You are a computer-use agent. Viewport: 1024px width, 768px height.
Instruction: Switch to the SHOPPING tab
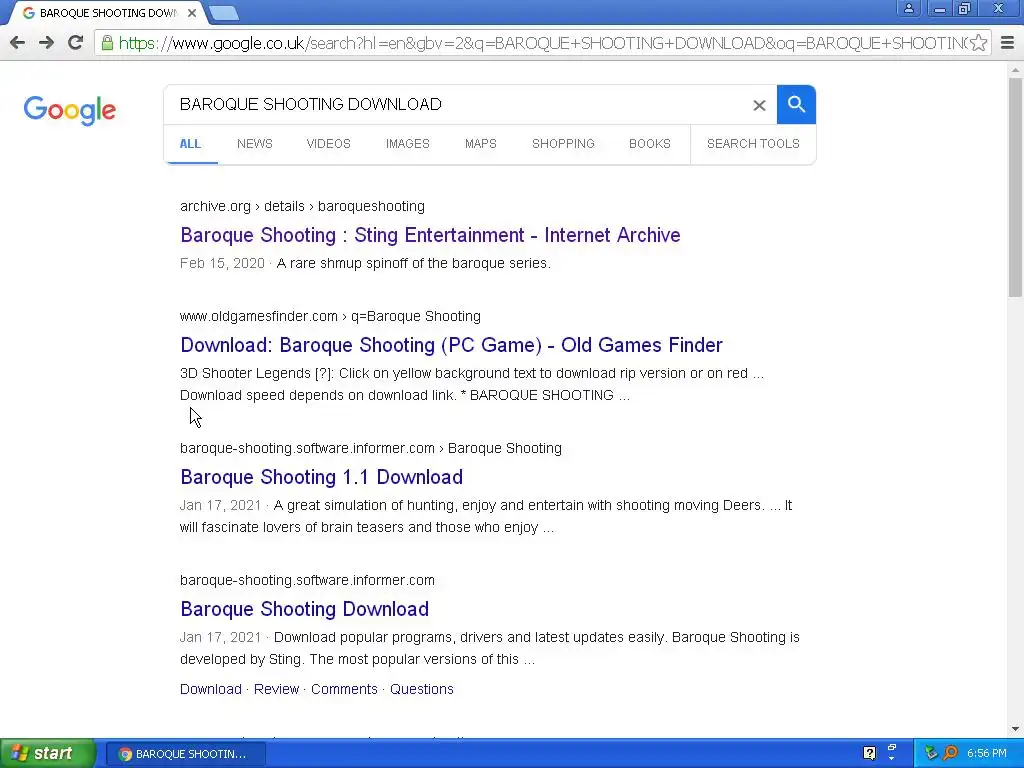[563, 144]
